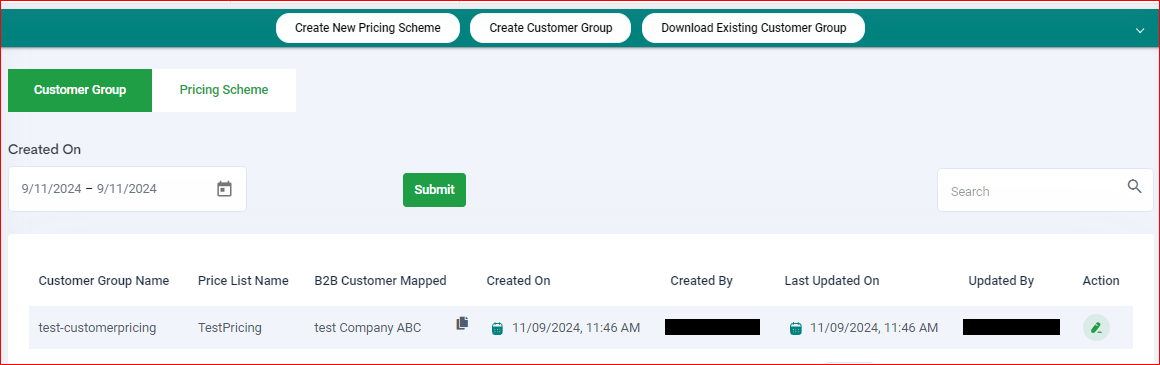Switch to the Pricing Scheme tab
This screenshot has width=1160, height=365.
224,90
